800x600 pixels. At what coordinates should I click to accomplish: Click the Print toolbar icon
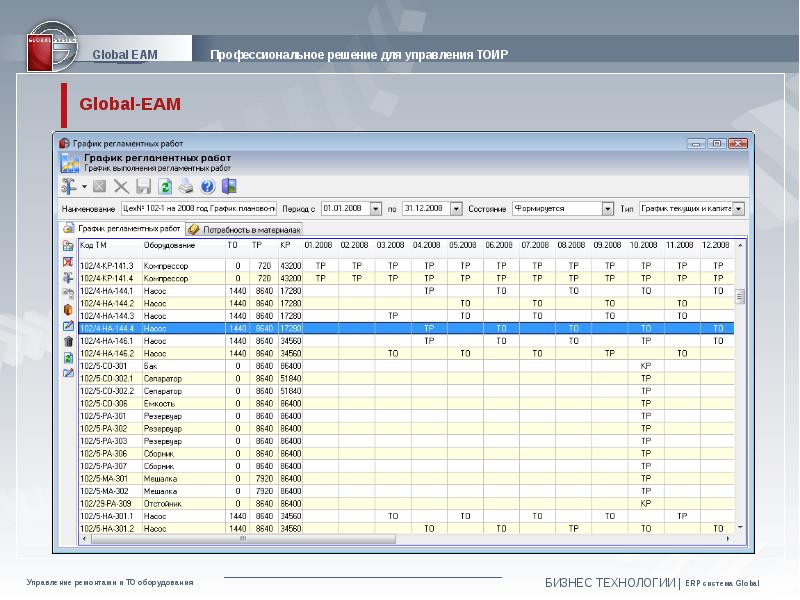(x=186, y=187)
